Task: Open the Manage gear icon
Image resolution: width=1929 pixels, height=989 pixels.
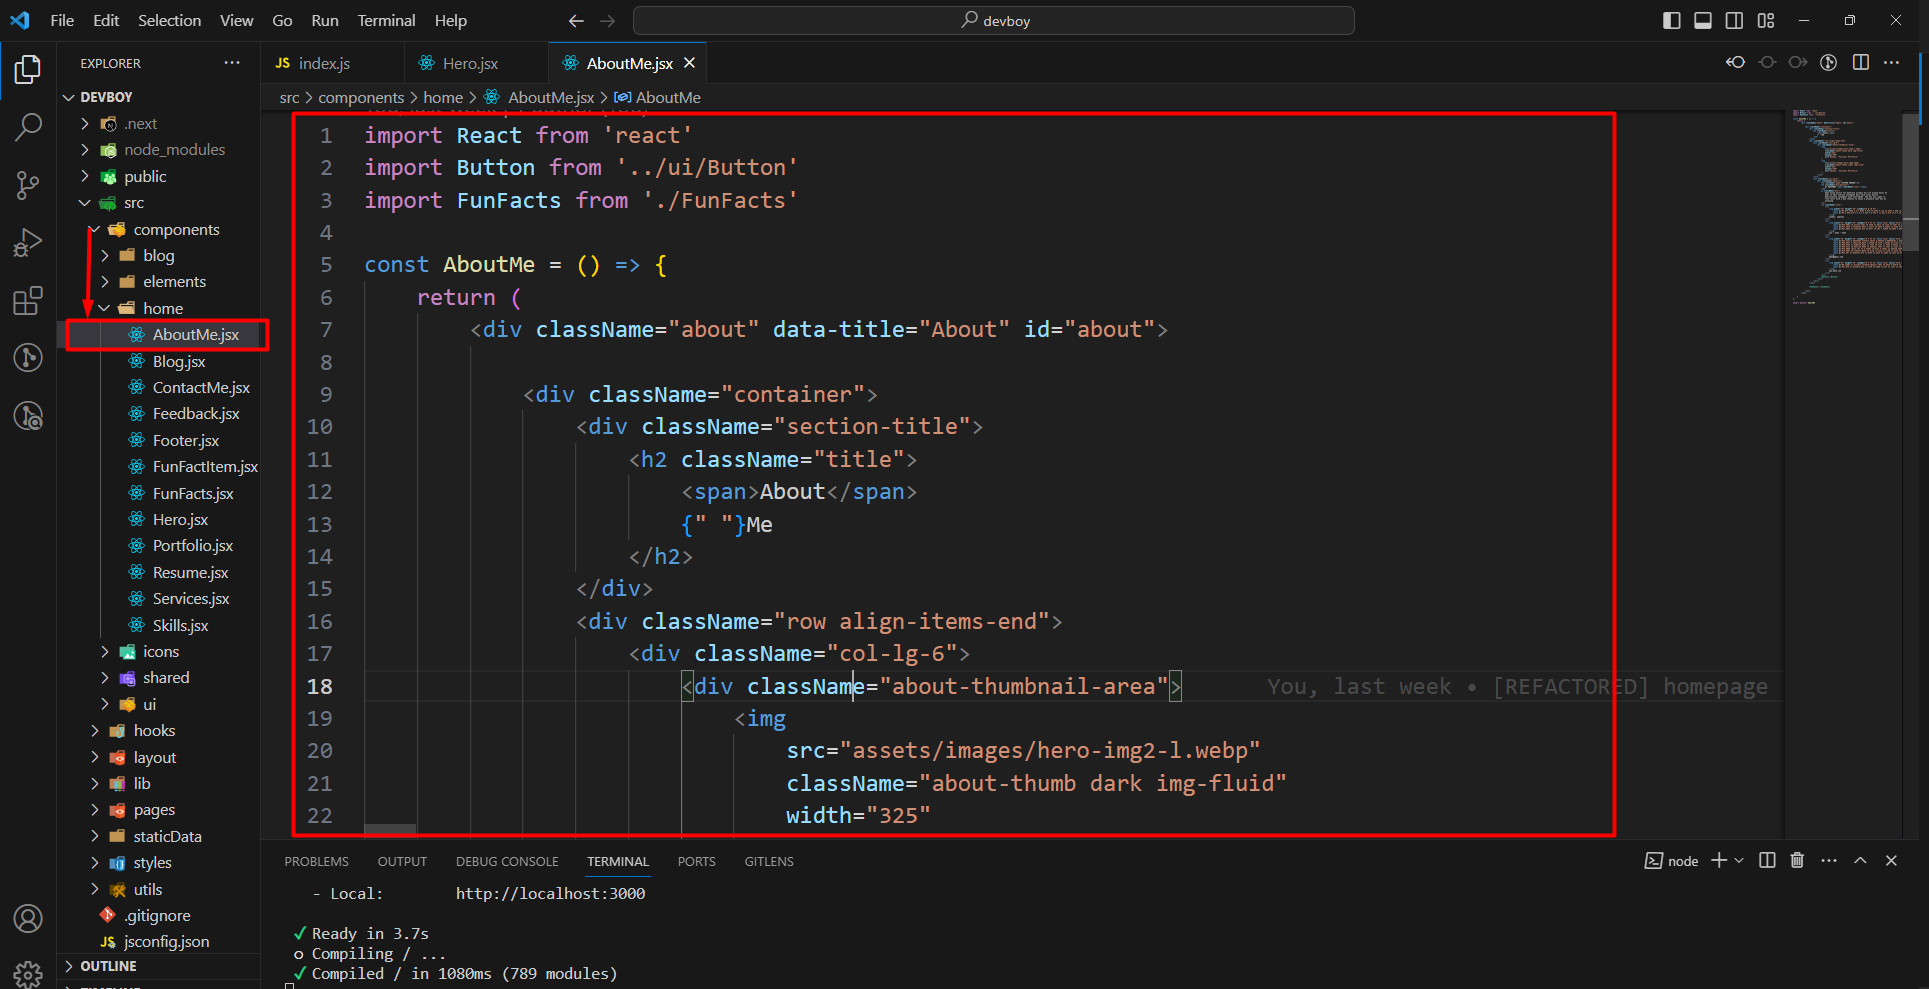Action: pos(28,972)
